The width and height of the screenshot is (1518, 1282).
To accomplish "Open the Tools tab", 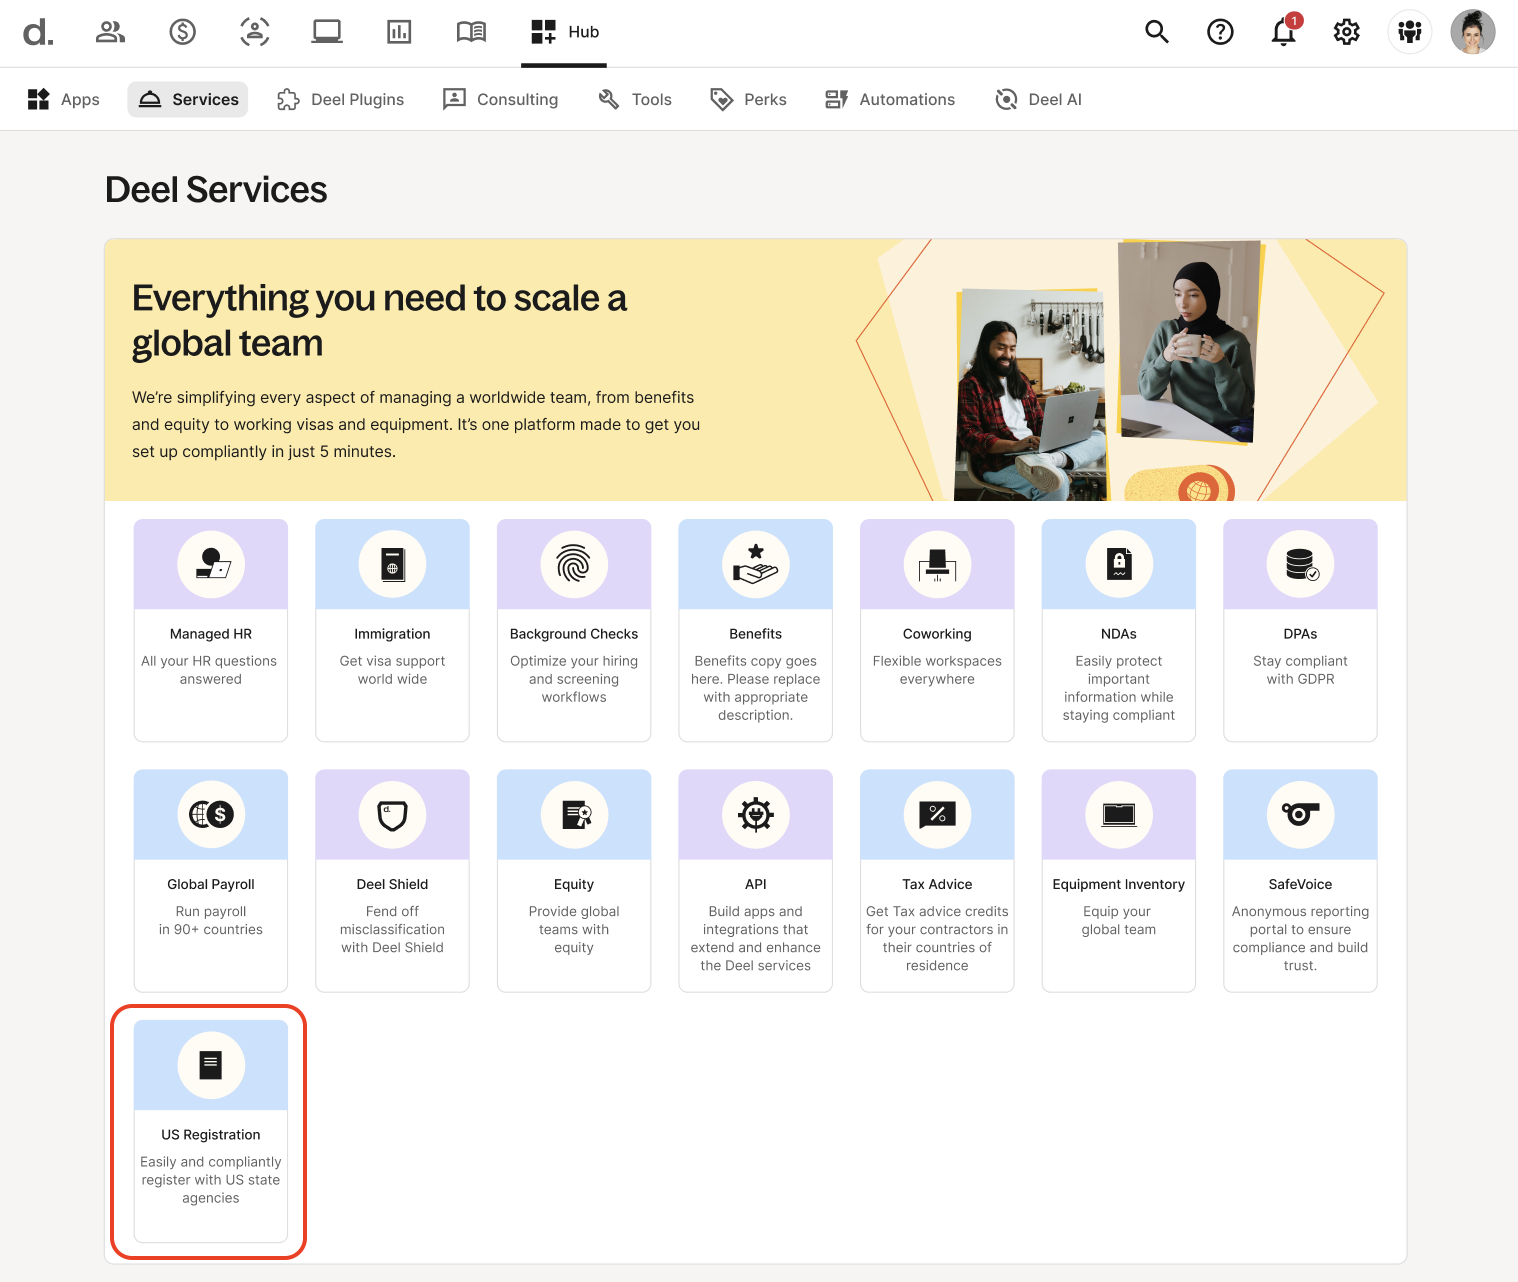I will tap(635, 99).
